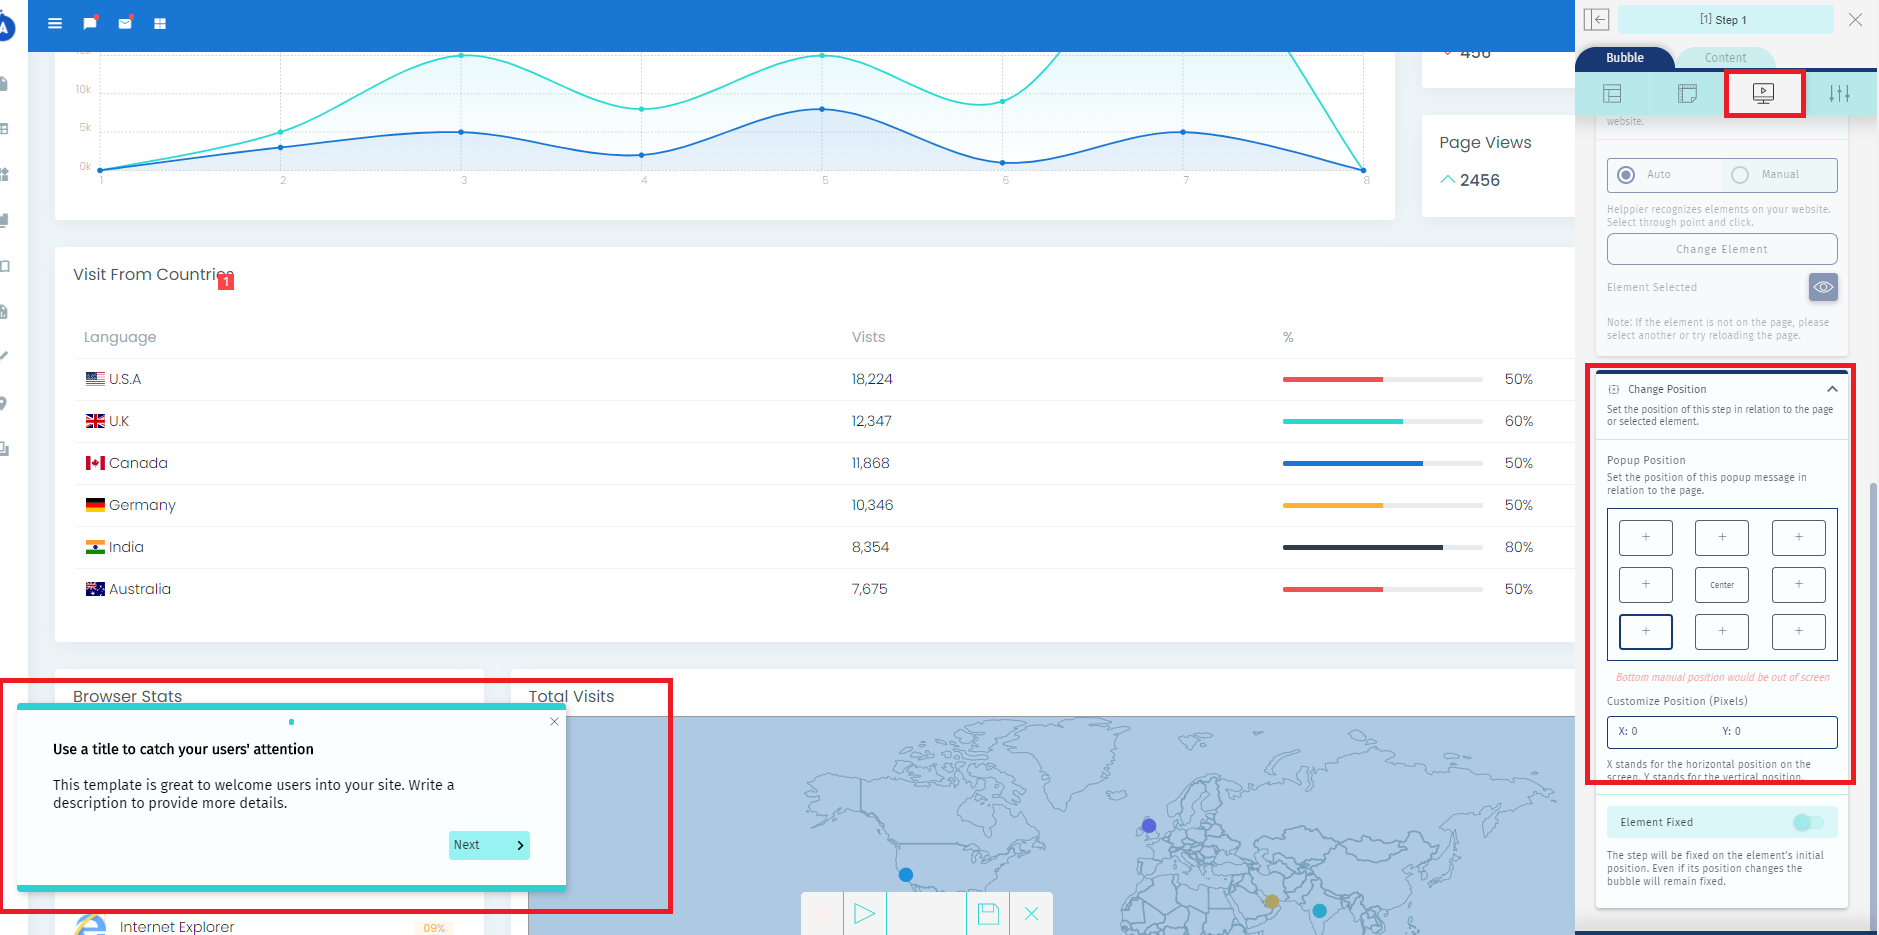Collapse the side panel with arrow icon
Screen dimensions: 1879x935
[1597, 20]
